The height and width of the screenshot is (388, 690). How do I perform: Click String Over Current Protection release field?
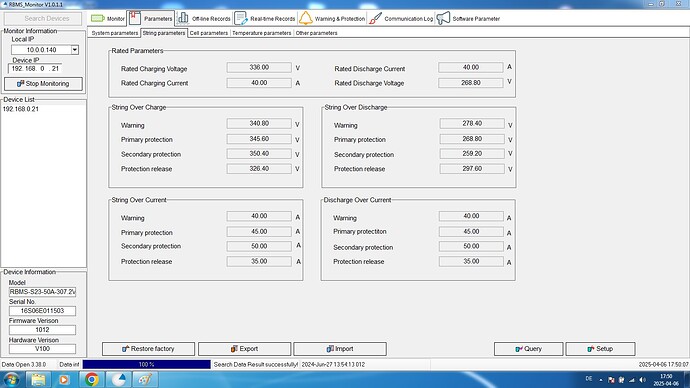[259, 261]
